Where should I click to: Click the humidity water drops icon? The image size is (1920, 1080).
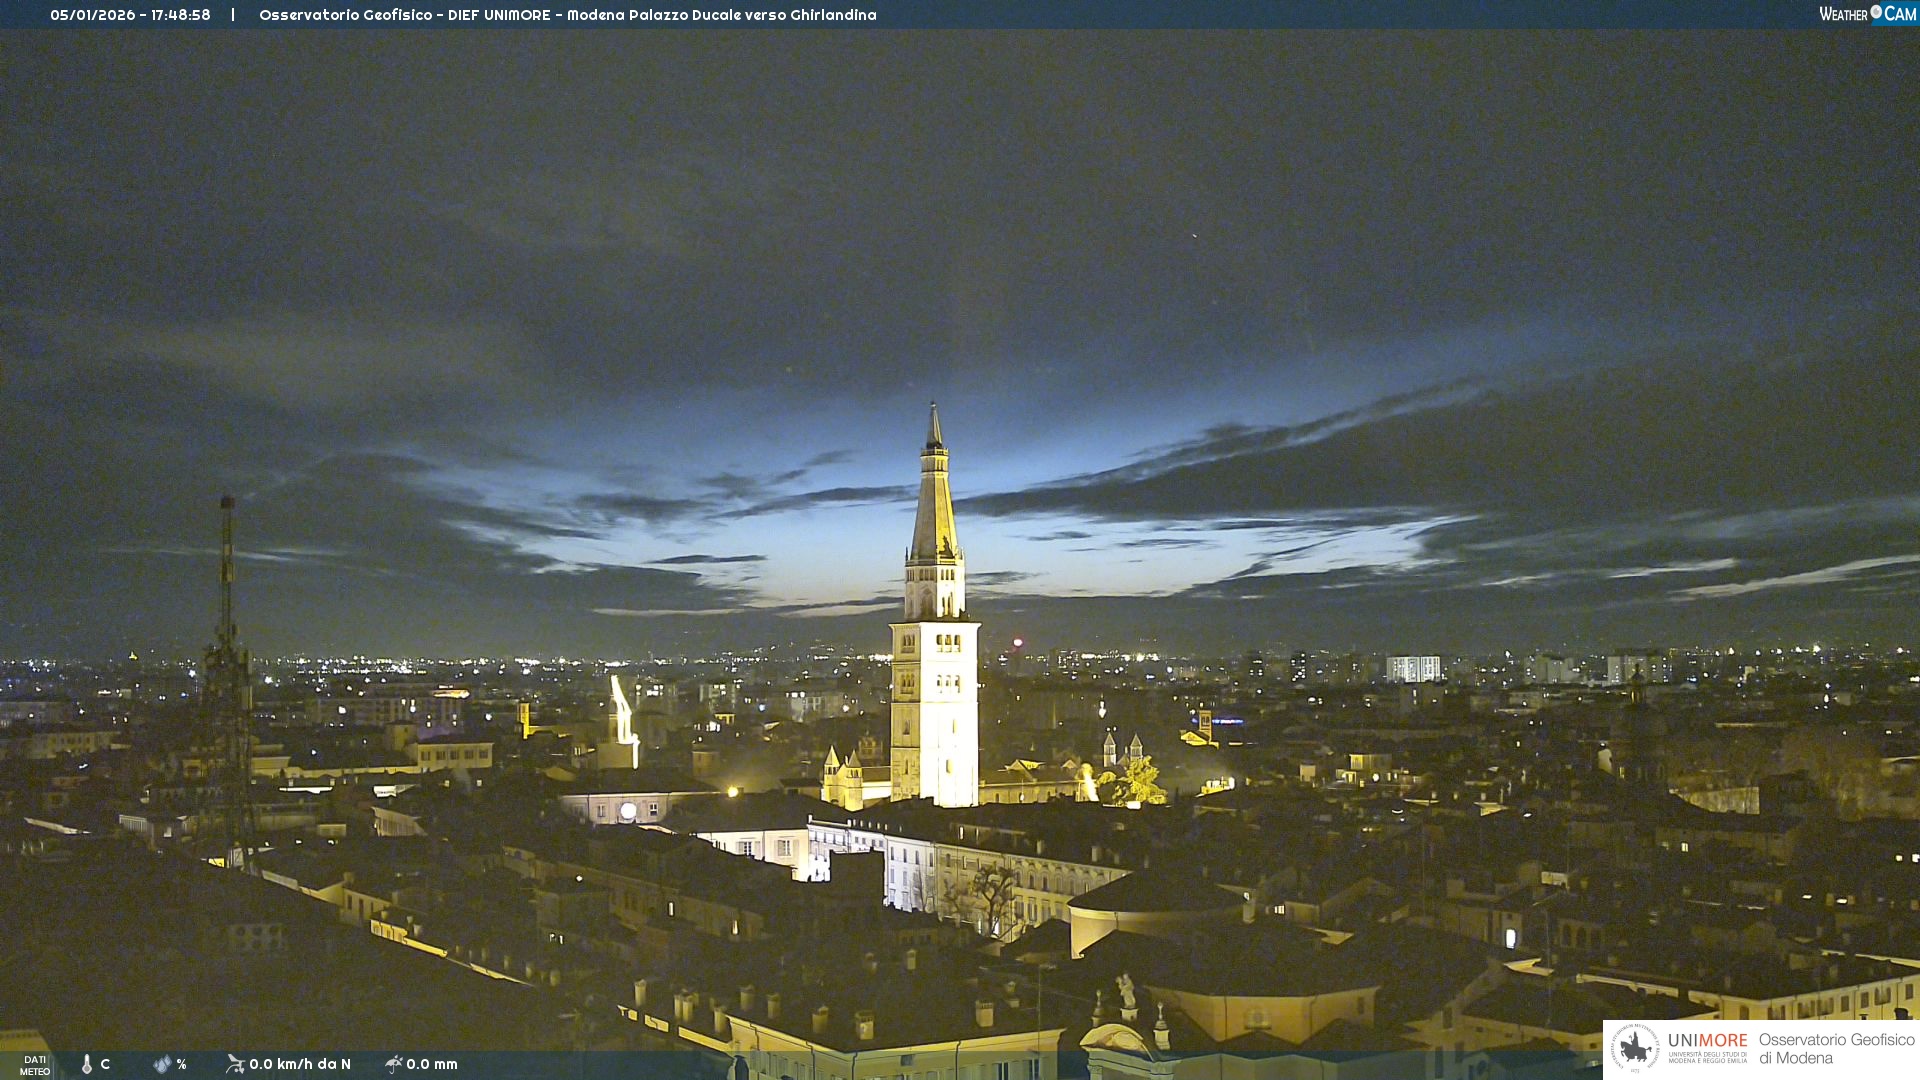click(x=162, y=1064)
